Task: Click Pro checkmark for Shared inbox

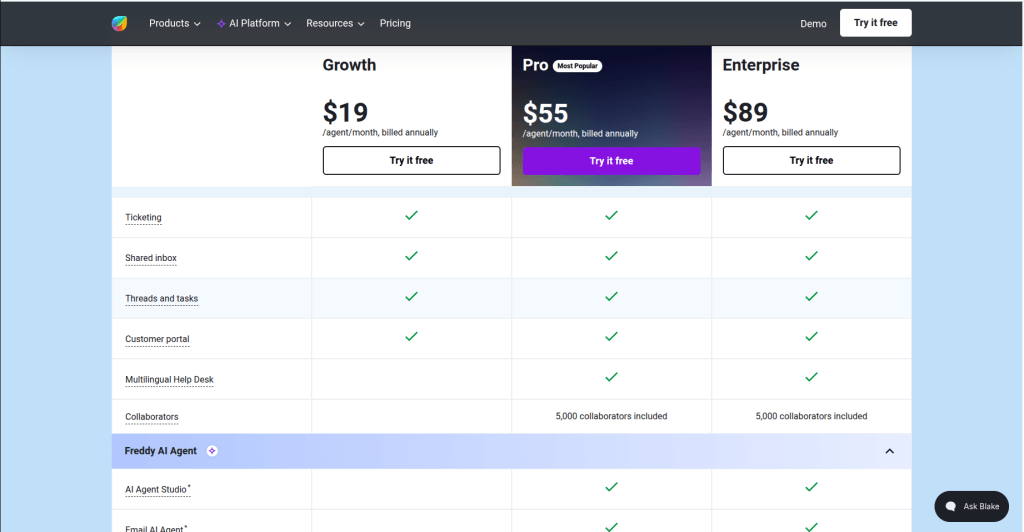Action: [x=611, y=256]
